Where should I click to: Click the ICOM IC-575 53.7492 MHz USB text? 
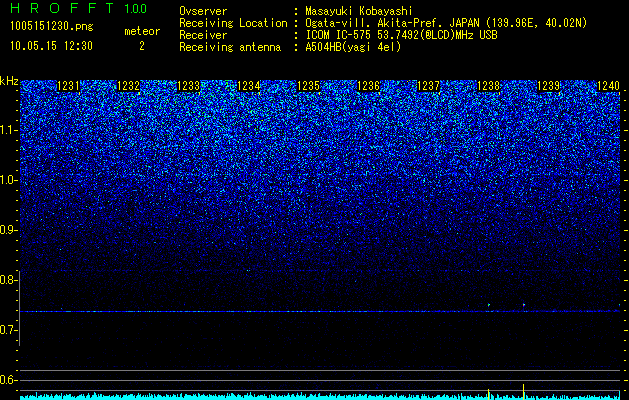coord(401,35)
